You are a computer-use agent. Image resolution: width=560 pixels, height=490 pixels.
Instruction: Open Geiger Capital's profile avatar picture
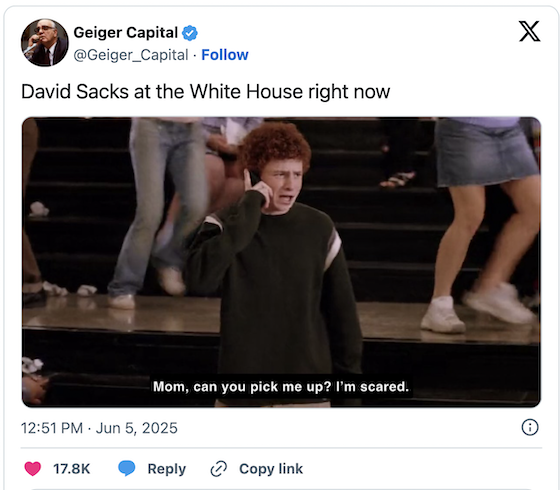pyautogui.click(x=45, y=42)
